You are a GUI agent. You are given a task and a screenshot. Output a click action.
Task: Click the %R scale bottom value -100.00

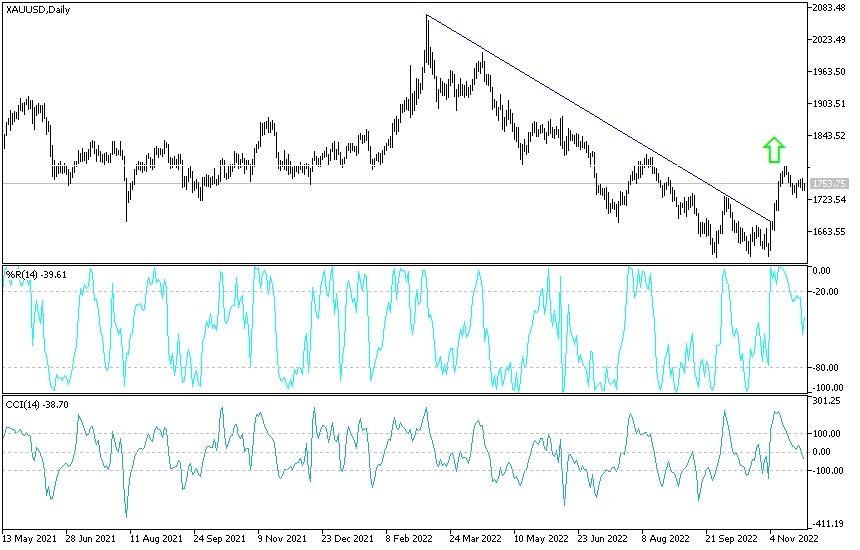coord(828,388)
